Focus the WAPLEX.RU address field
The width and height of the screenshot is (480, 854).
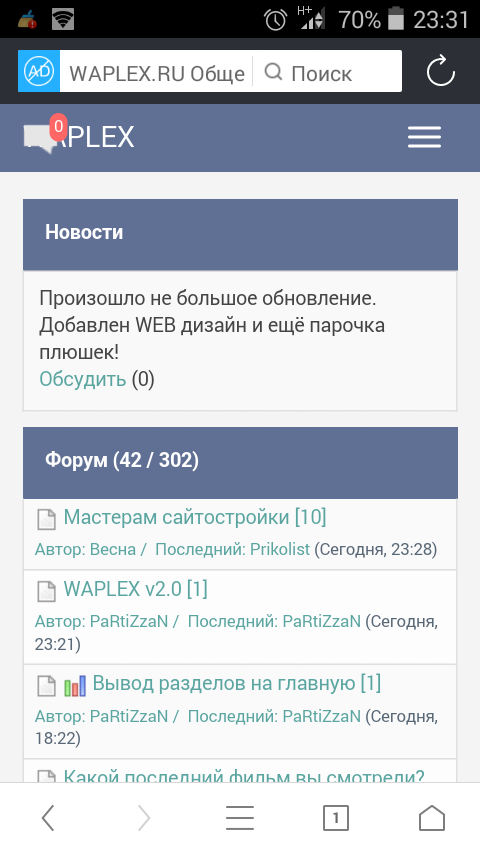(157, 72)
